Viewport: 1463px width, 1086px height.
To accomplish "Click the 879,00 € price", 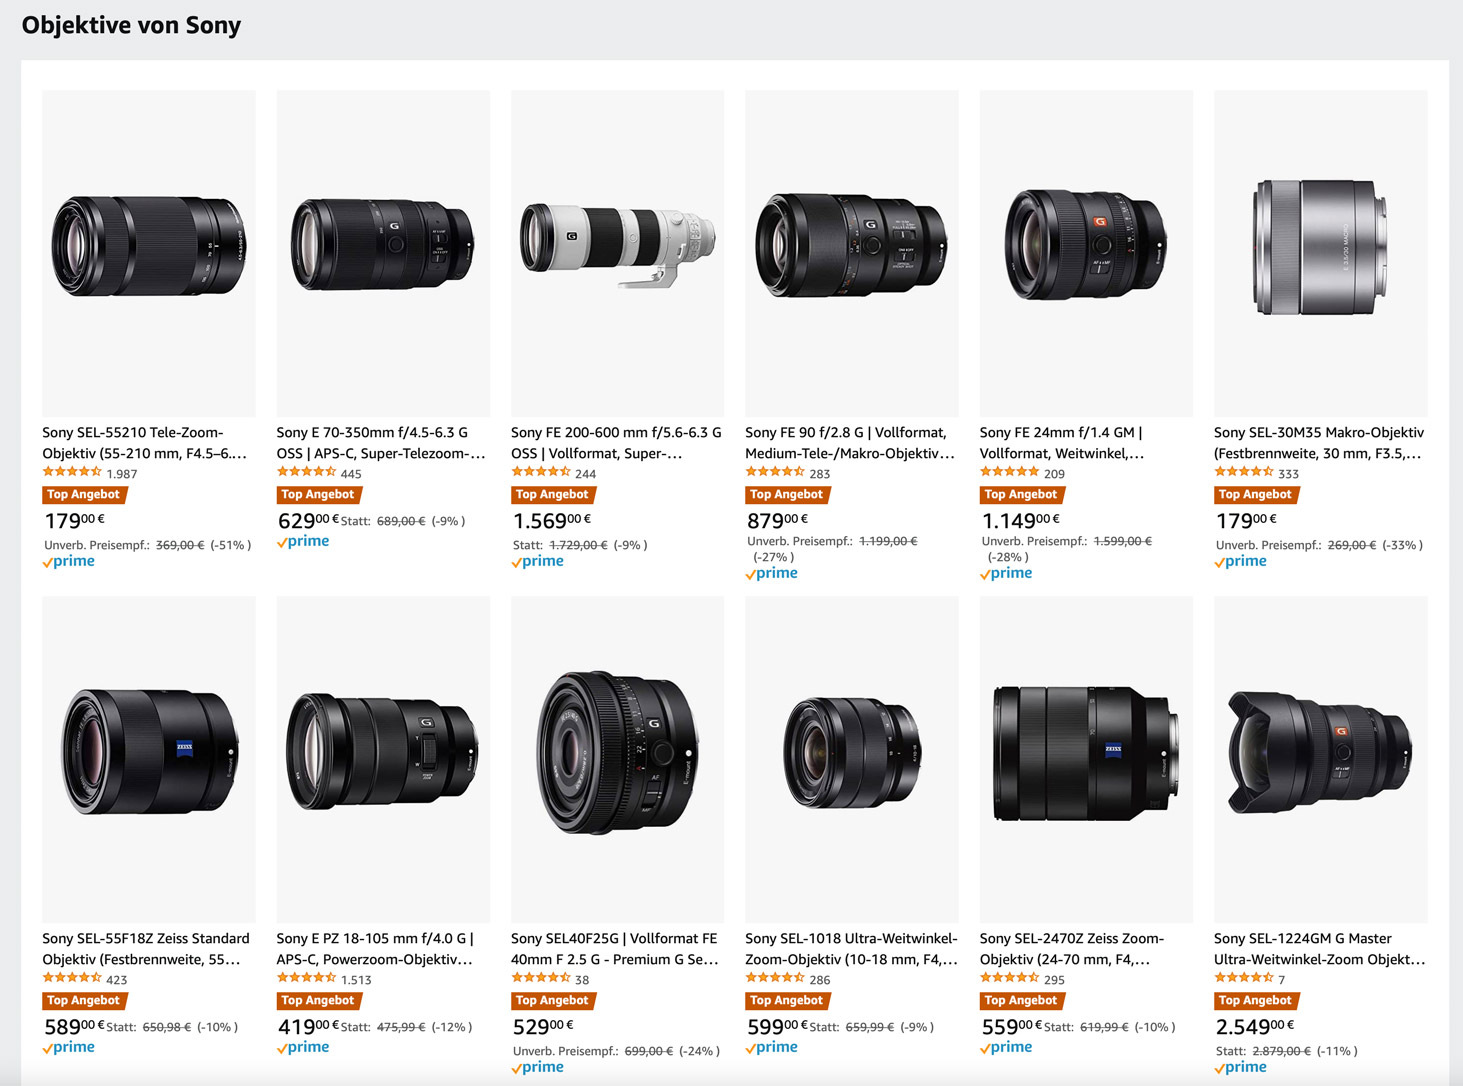I will pos(777,521).
